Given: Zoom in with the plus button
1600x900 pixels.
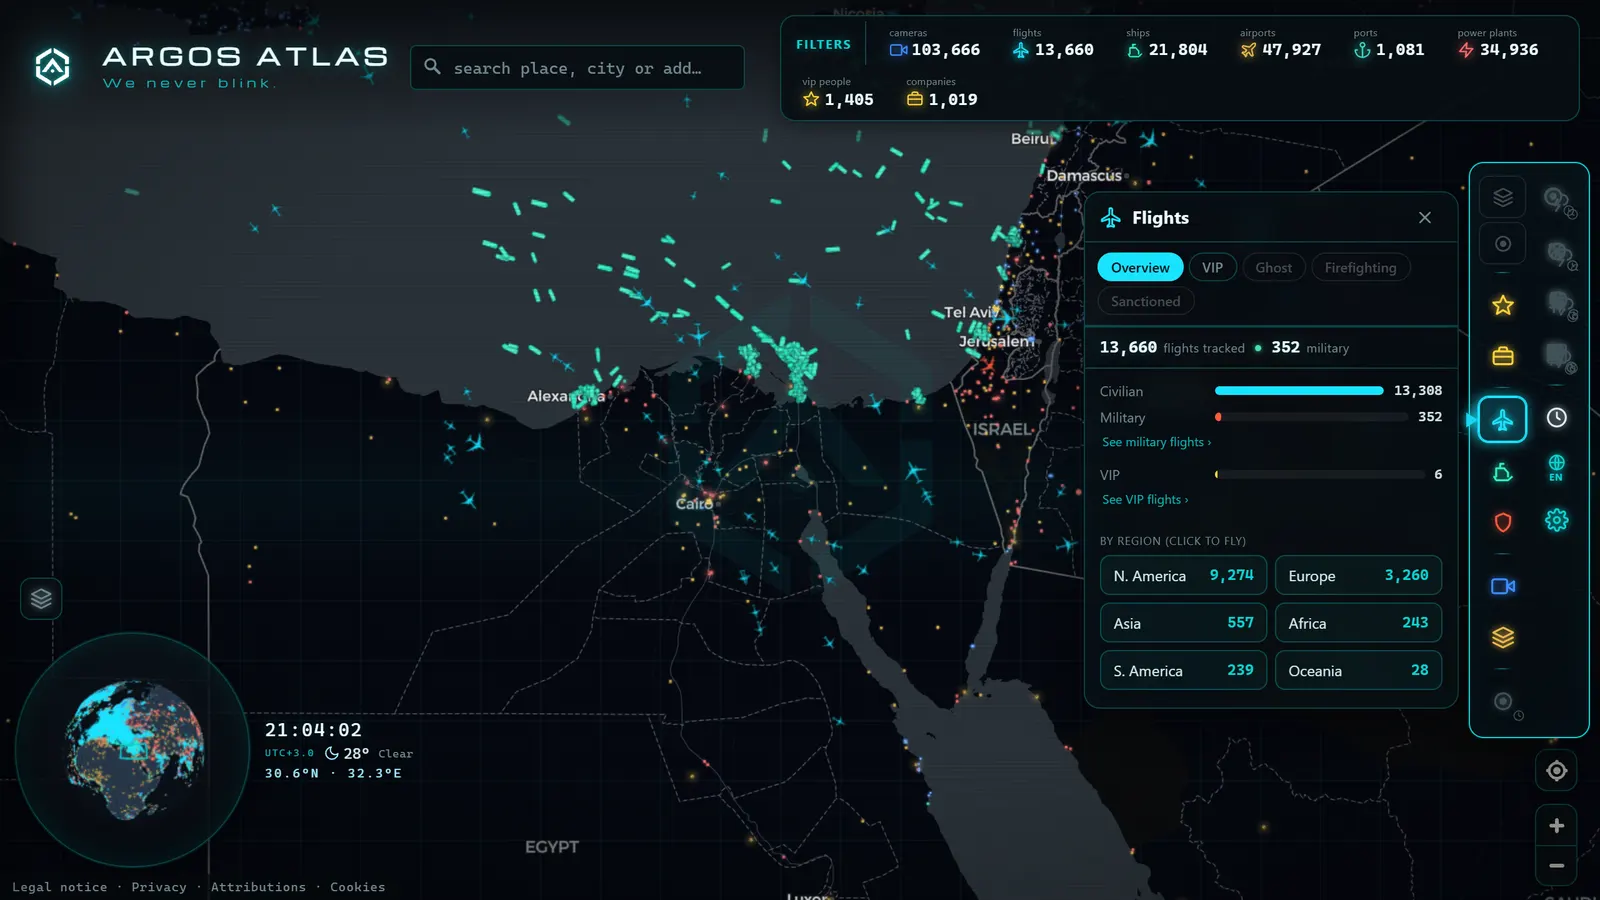Looking at the screenshot, I should point(1556,826).
